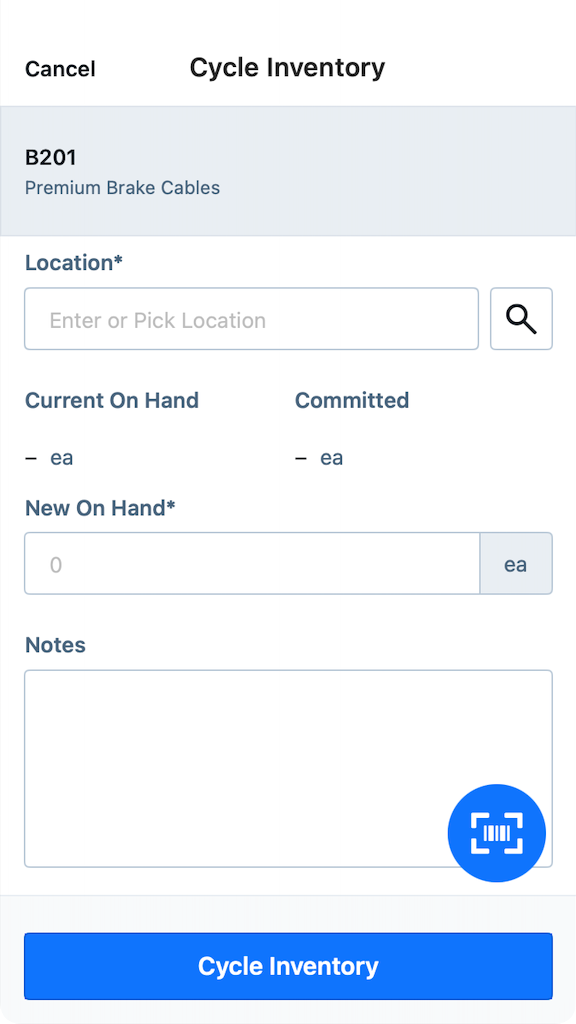The image size is (576, 1024).
Task: Click the Cycle Inventory screen title
Action: [287, 68]
